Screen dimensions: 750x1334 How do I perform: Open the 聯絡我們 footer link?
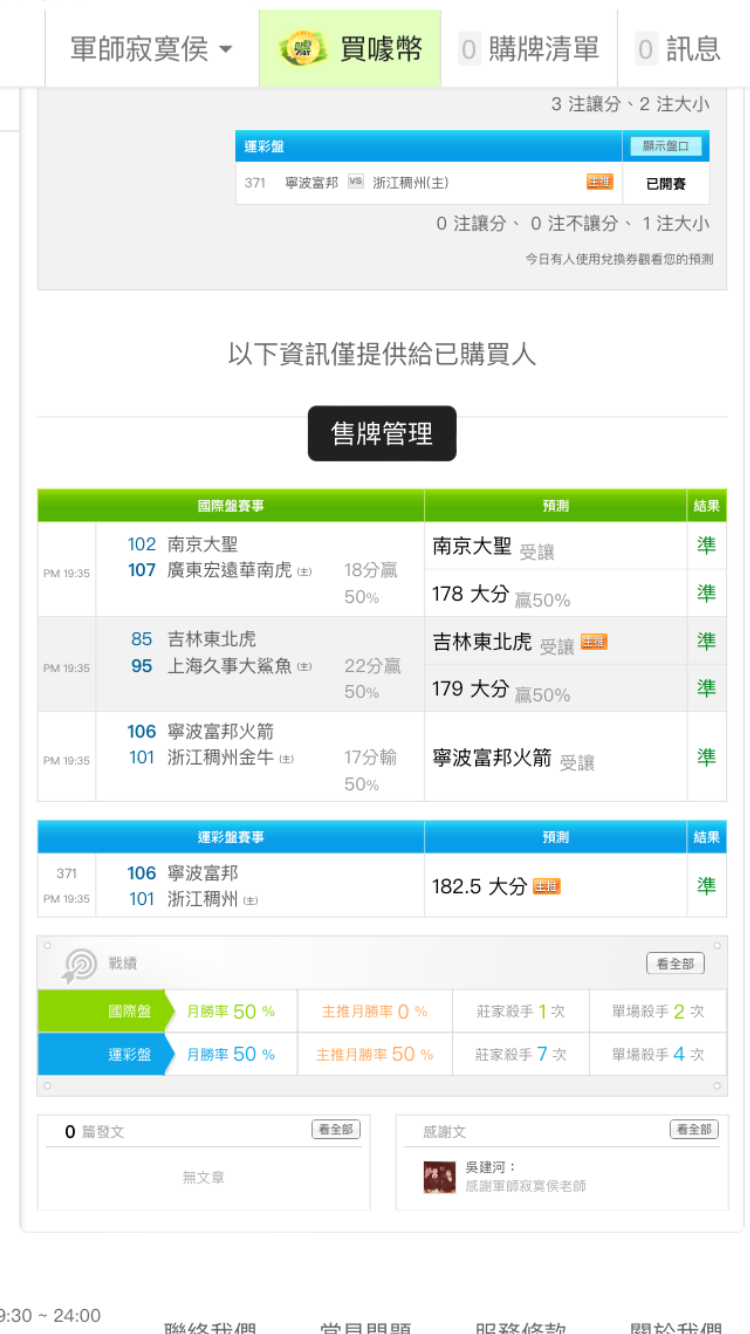210,1328
